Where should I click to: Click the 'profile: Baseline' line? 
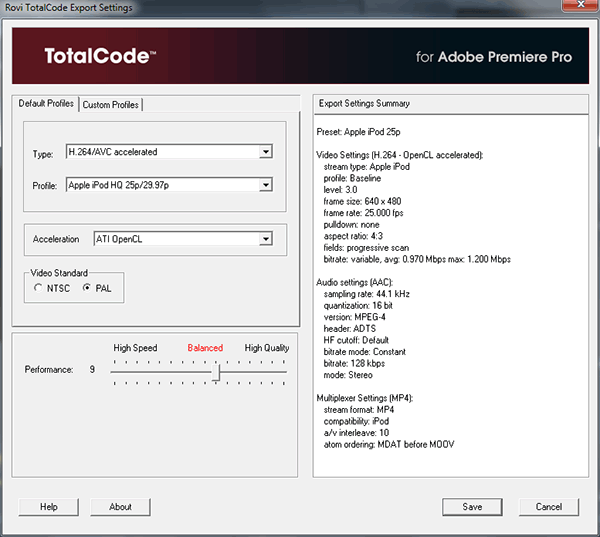[x=352, y=178]
